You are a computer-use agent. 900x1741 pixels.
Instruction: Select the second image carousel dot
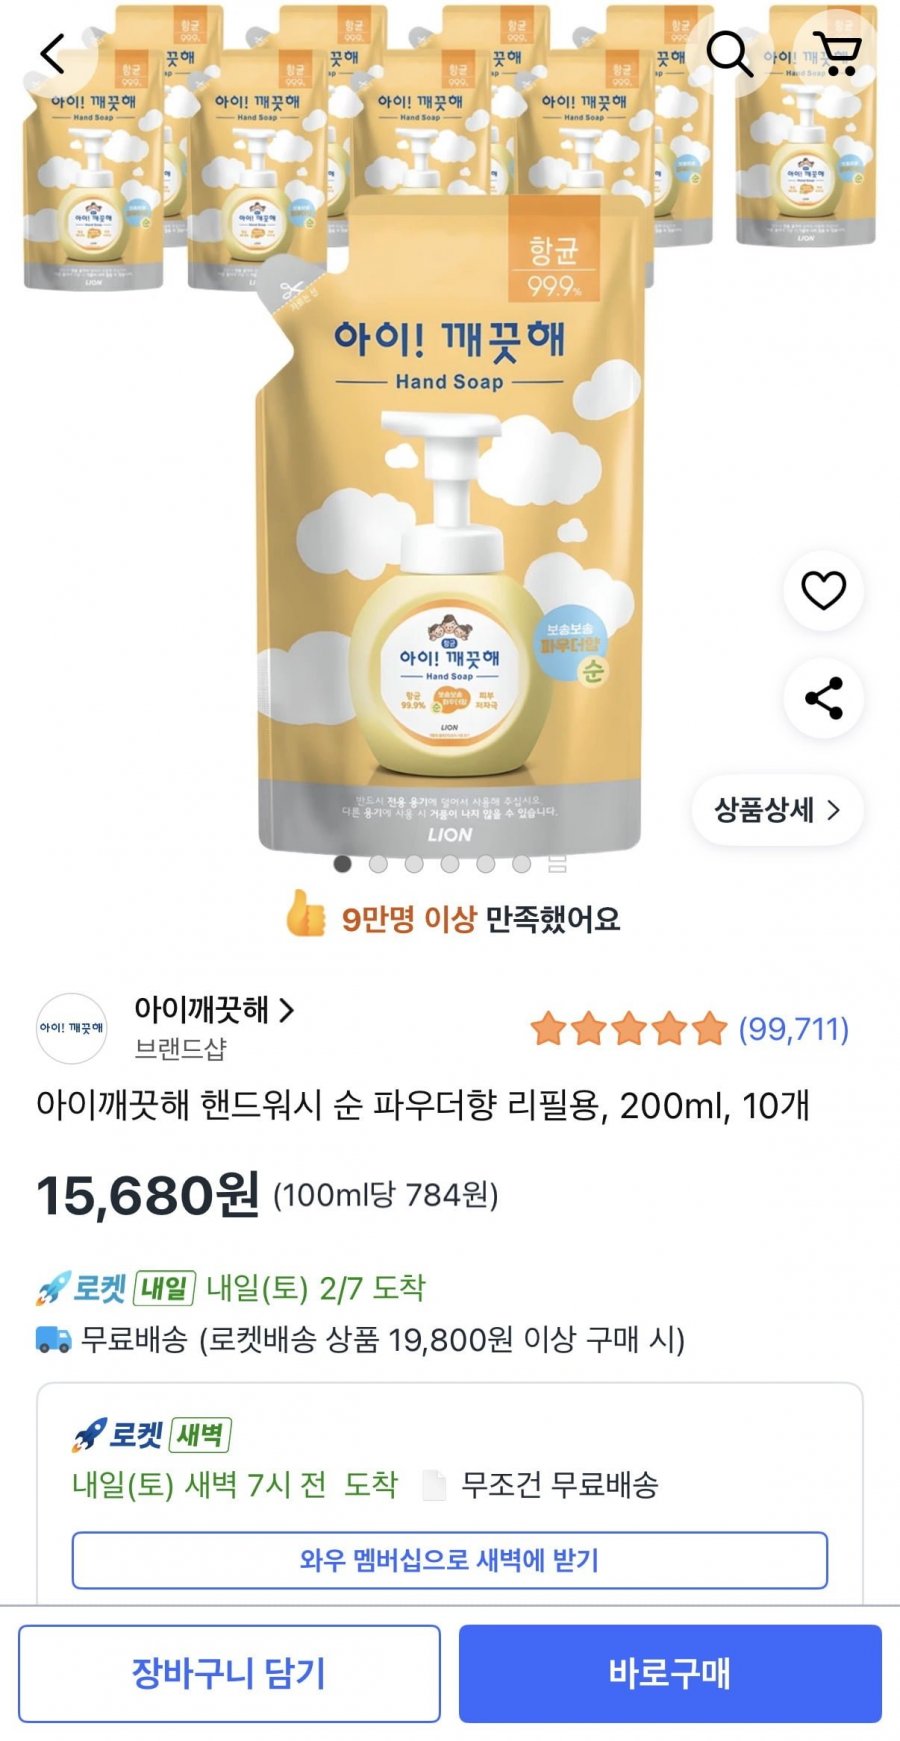click(x=378, y=864)
